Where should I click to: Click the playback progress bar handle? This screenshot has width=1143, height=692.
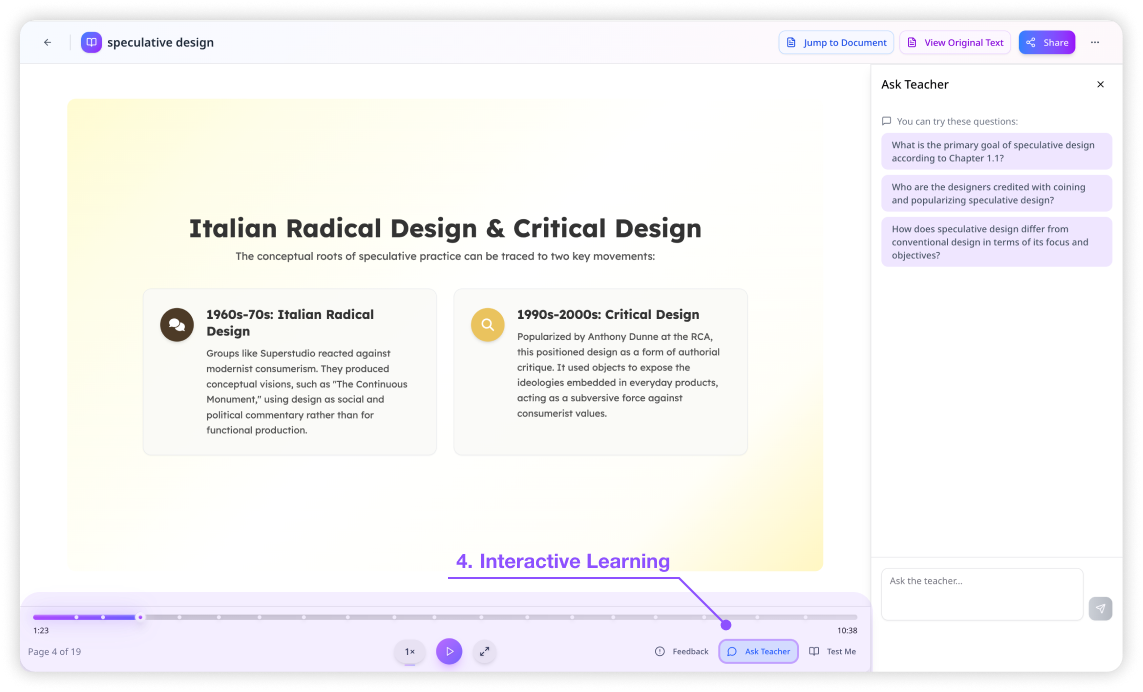140,617
